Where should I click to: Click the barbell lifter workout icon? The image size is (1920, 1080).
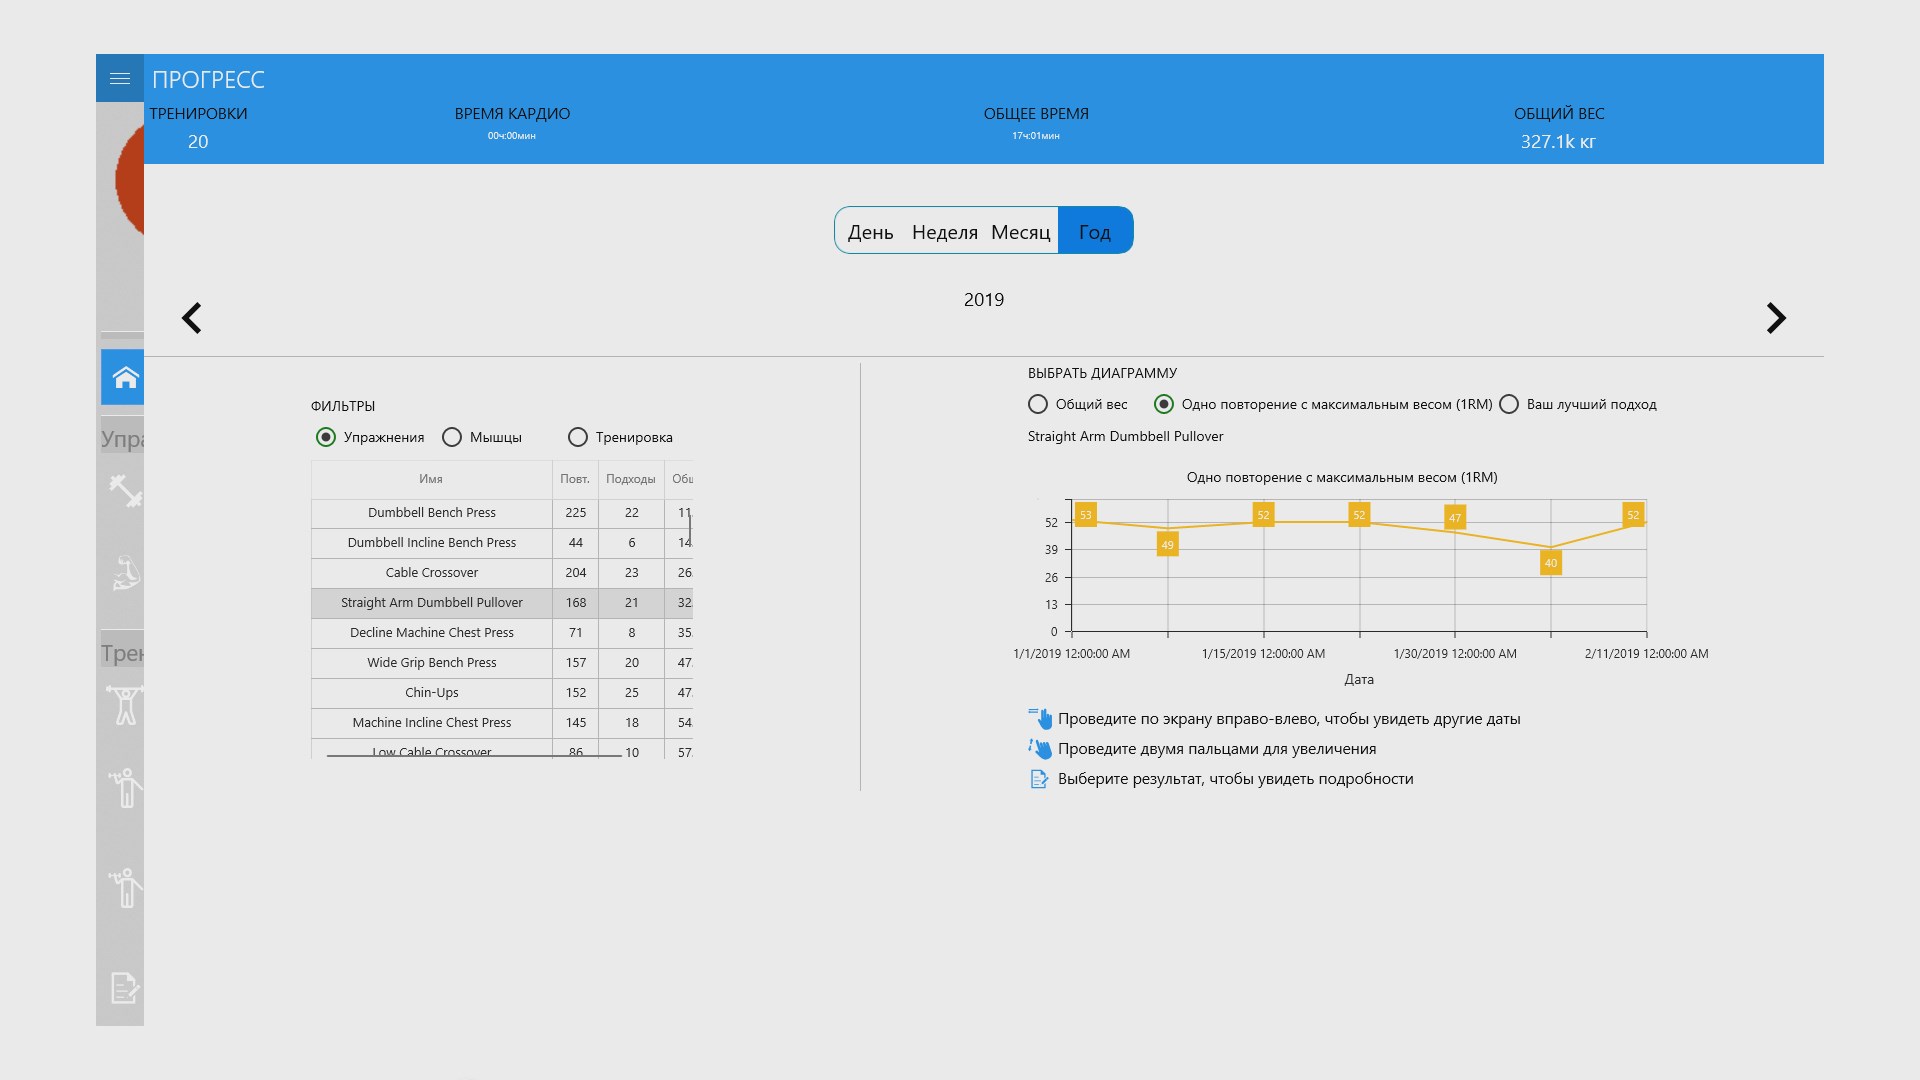point(126,705)
